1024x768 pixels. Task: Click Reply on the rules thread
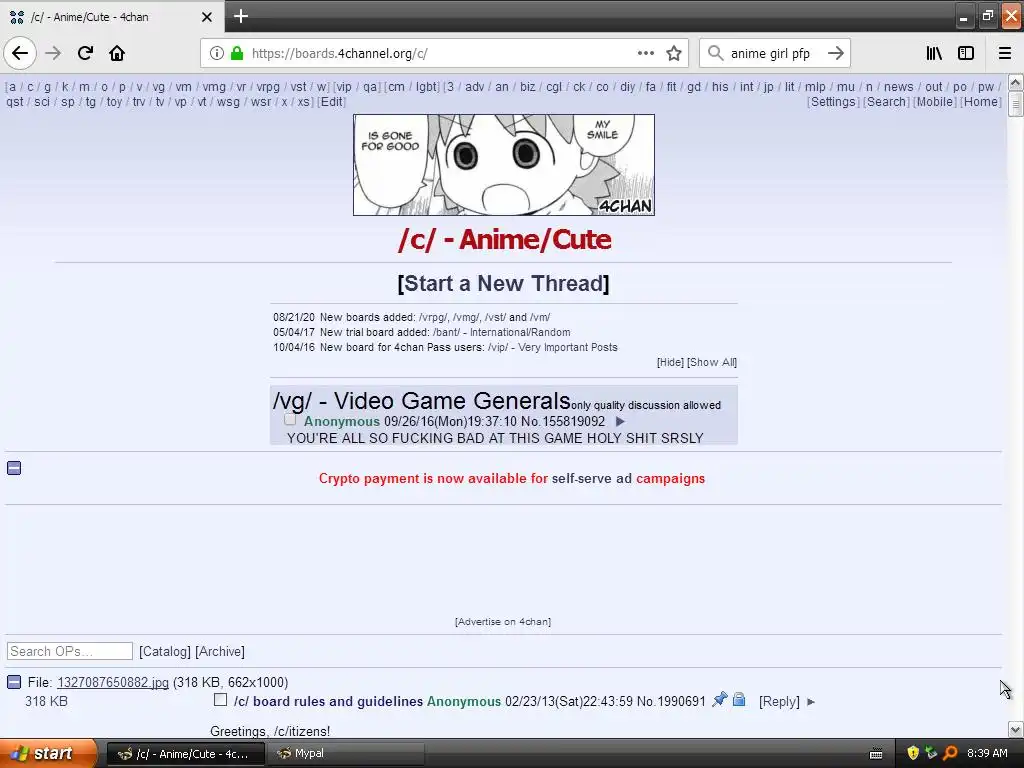(x=779, y=701)
